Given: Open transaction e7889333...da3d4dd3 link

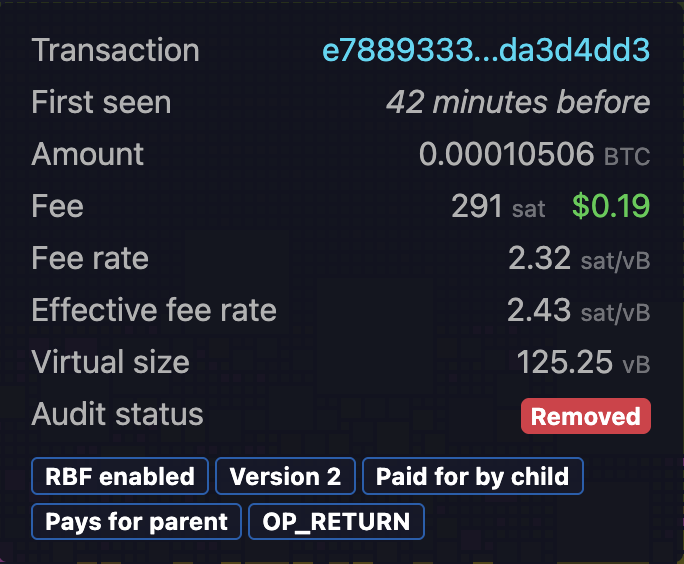Looking at the screenshot, I should click(486, 50).
